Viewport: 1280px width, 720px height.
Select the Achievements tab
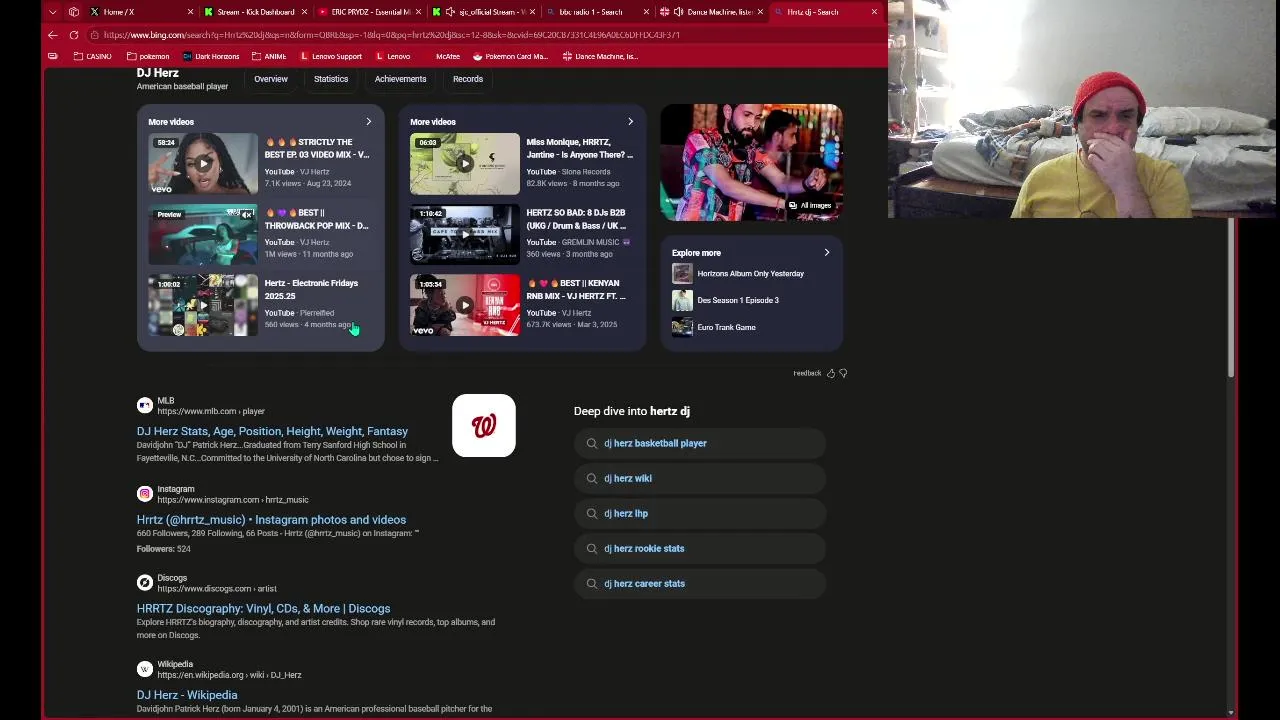pyautogui.click(x=400, y=79)
